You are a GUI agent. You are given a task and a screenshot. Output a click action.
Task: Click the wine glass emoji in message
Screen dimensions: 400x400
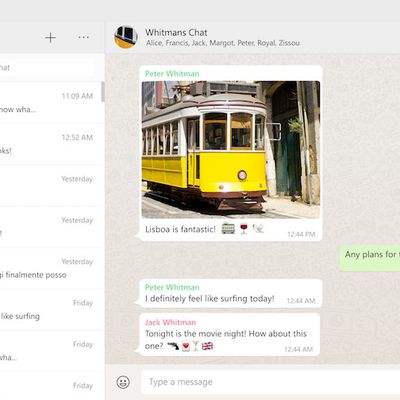tap(244, 229)
